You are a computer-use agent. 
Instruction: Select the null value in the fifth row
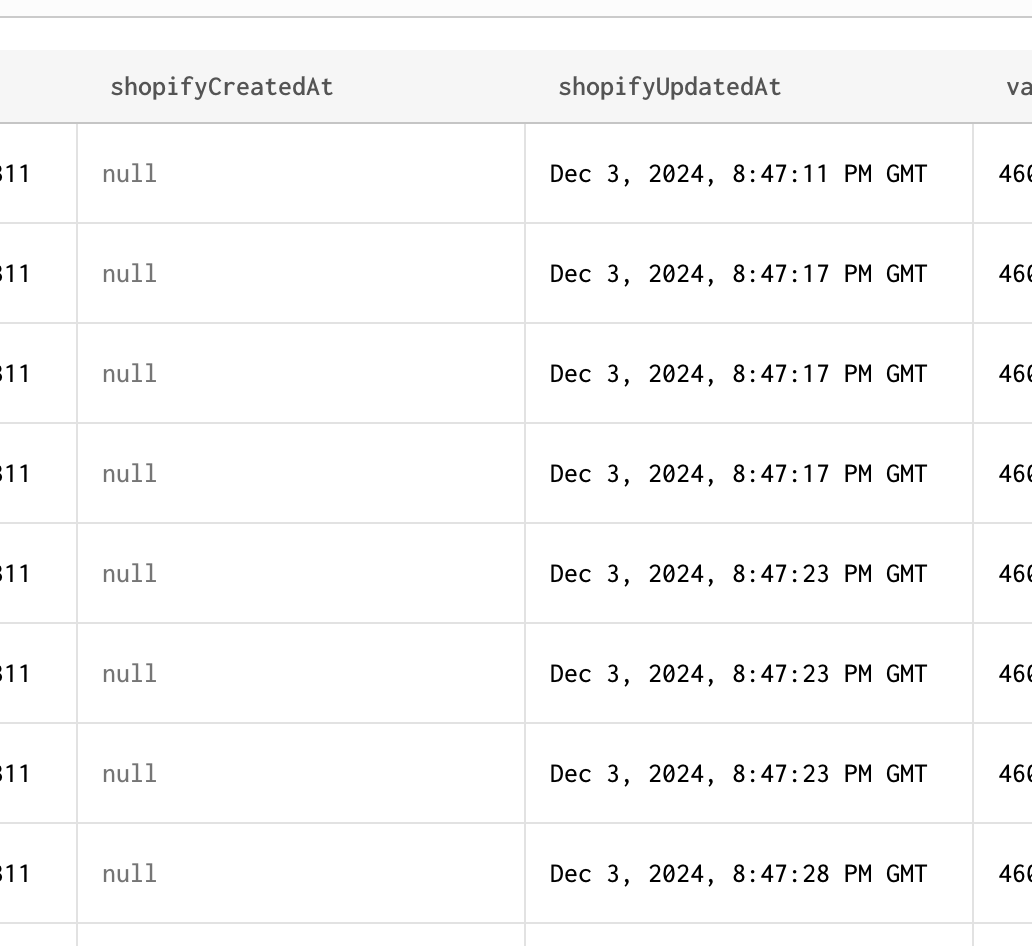129,573
